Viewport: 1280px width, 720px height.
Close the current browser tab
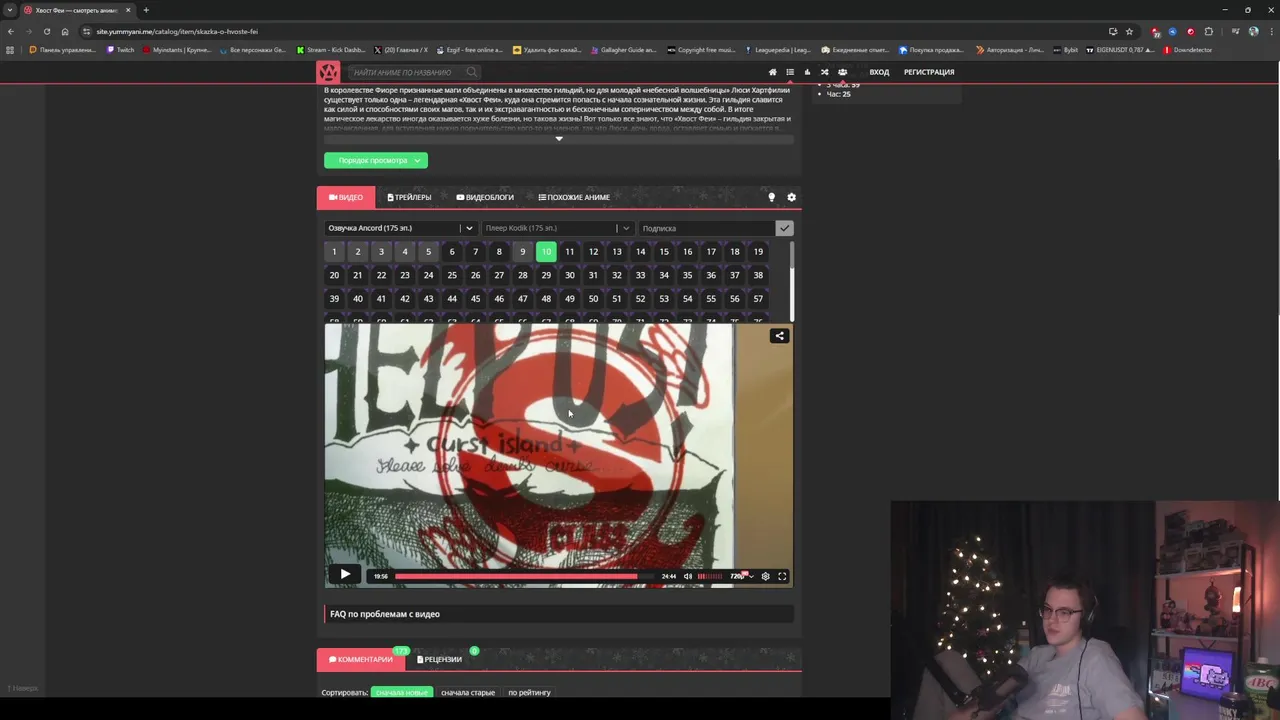[x=128, y=10]
